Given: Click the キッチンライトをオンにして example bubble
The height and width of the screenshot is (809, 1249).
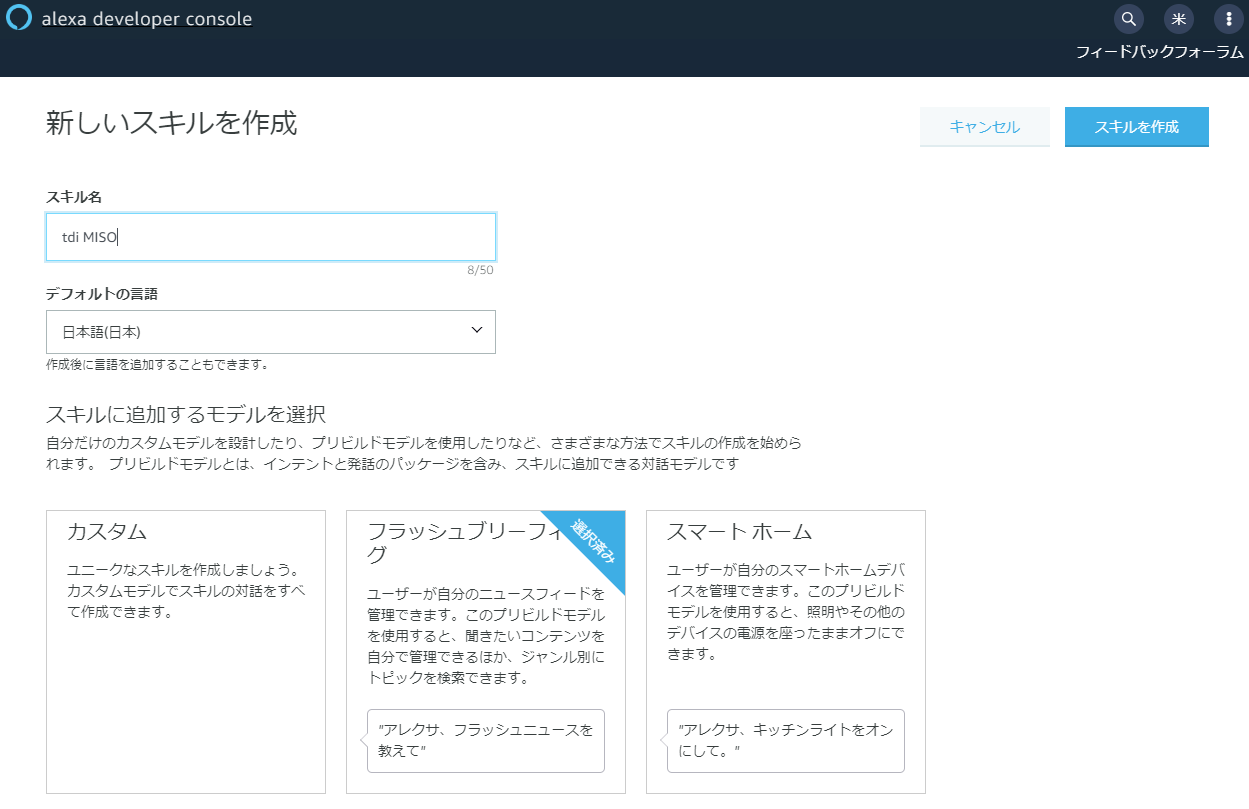Looking at the screenshot, I should (x=786, y=740).
